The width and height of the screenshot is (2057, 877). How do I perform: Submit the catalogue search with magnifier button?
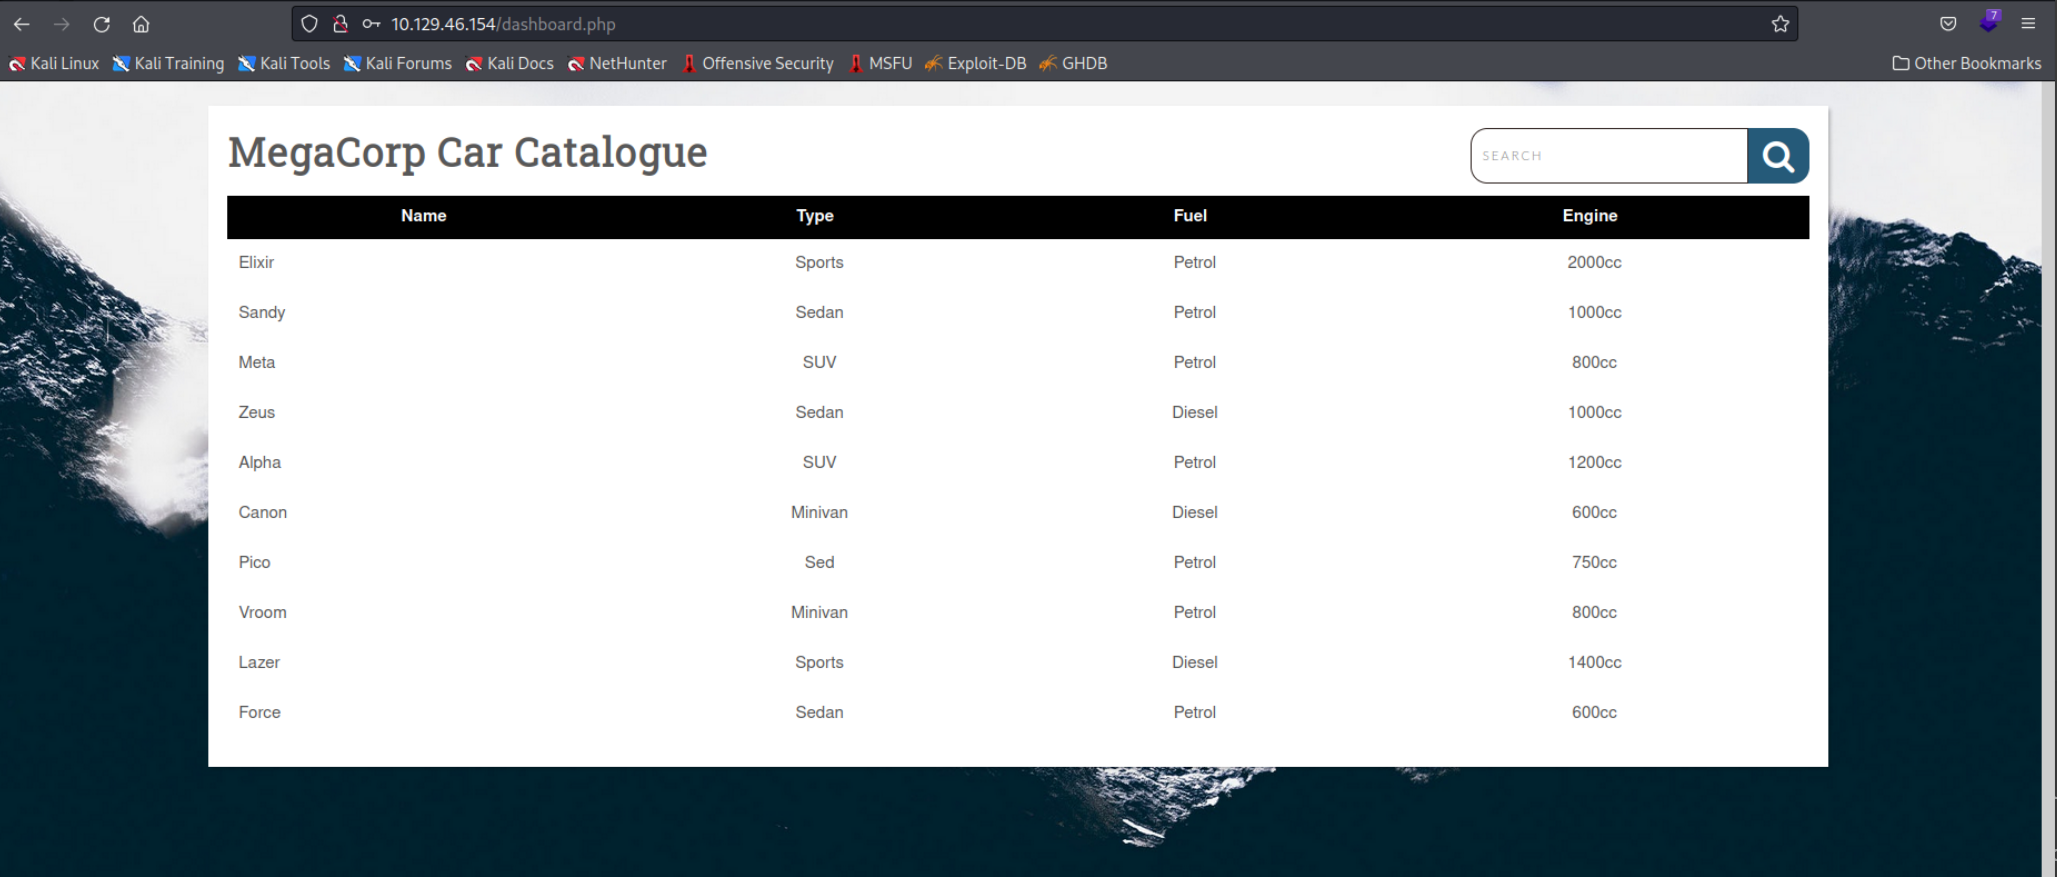pos(1778,156)
